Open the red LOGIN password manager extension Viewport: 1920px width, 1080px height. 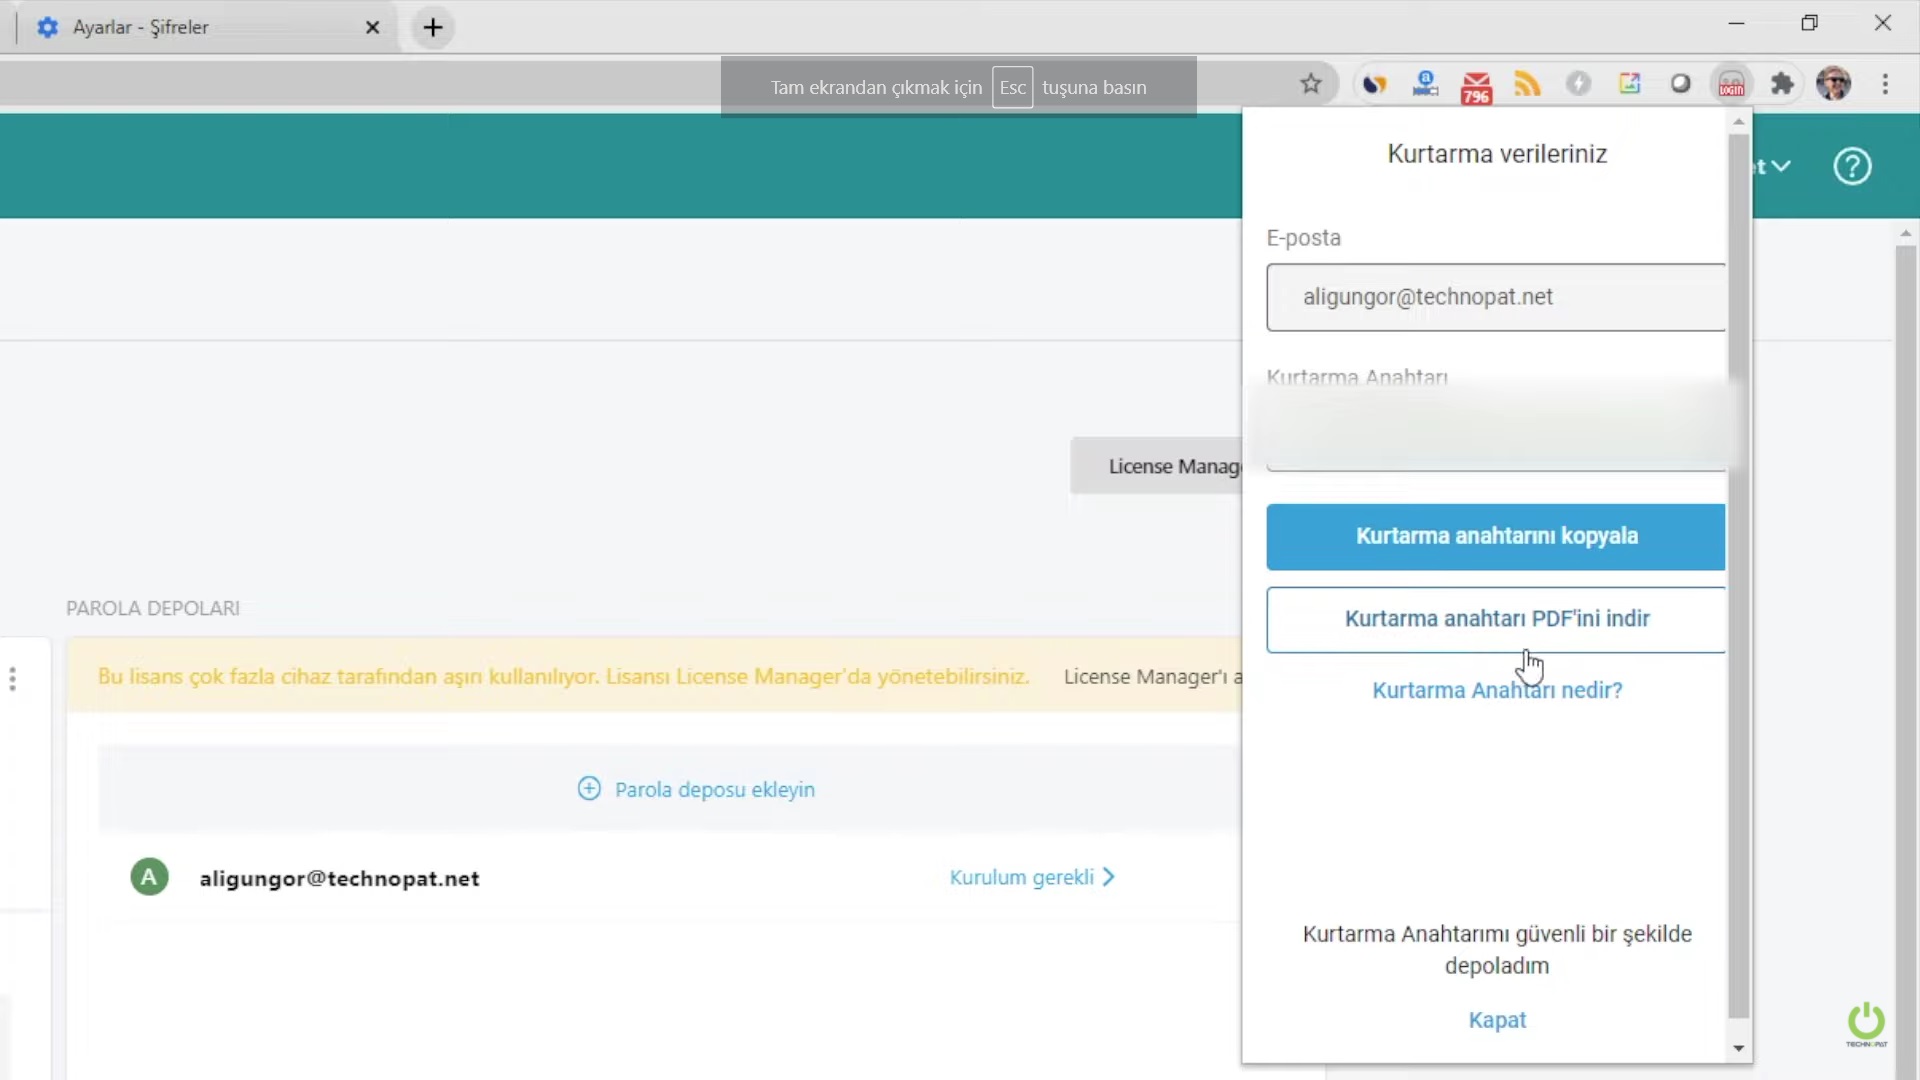point(1731,85)
